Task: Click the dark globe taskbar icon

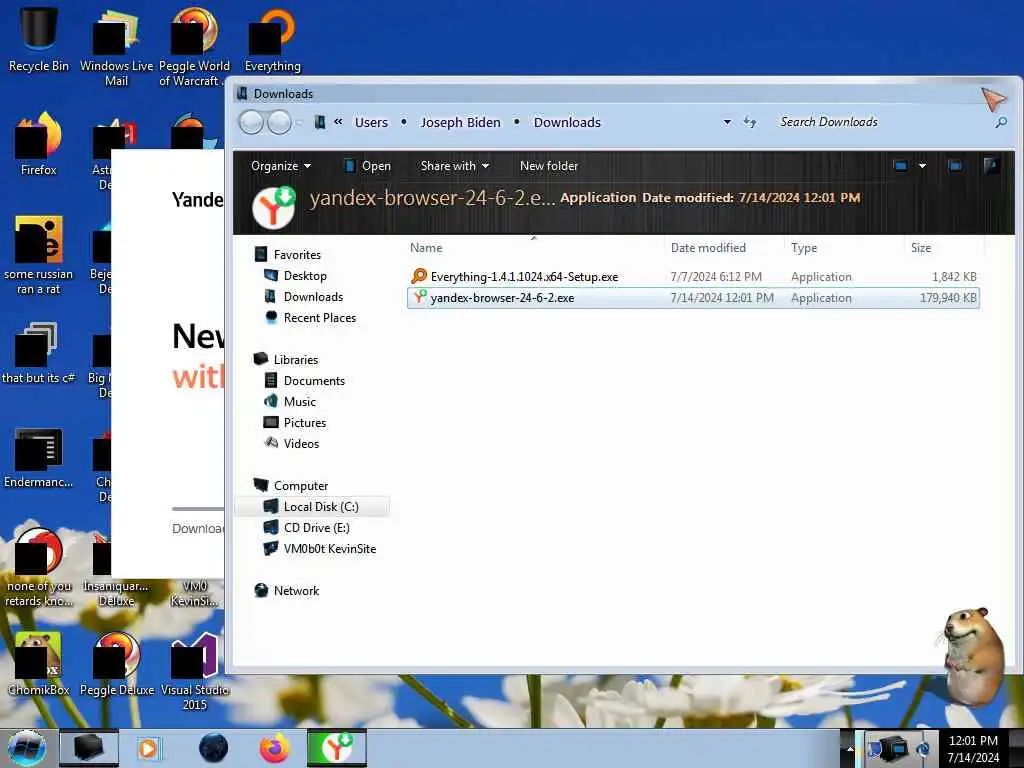Action: [x=214, y=748]
